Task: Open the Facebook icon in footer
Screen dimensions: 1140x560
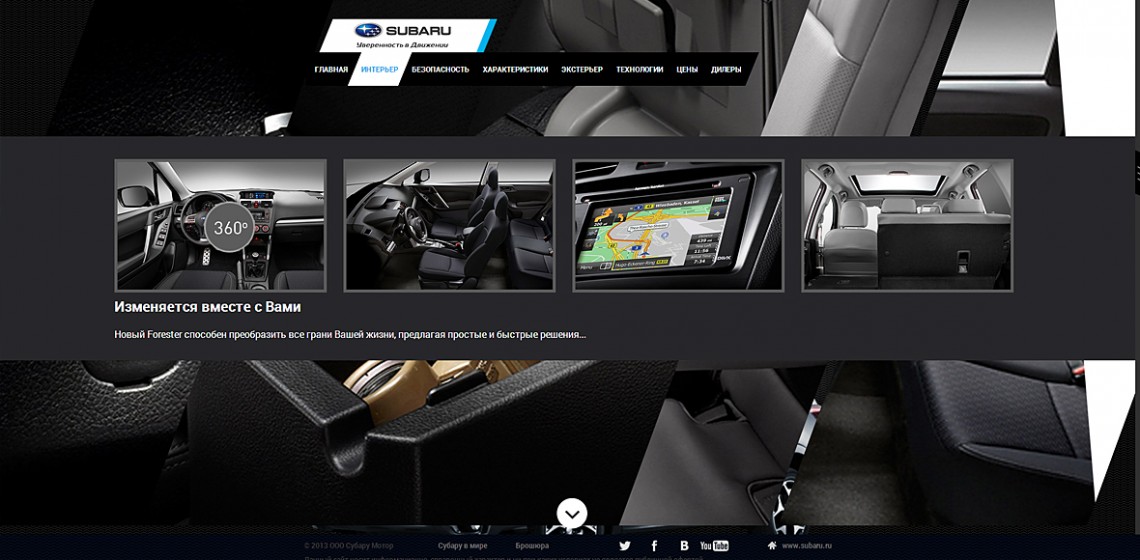Action: pos(654,545)
